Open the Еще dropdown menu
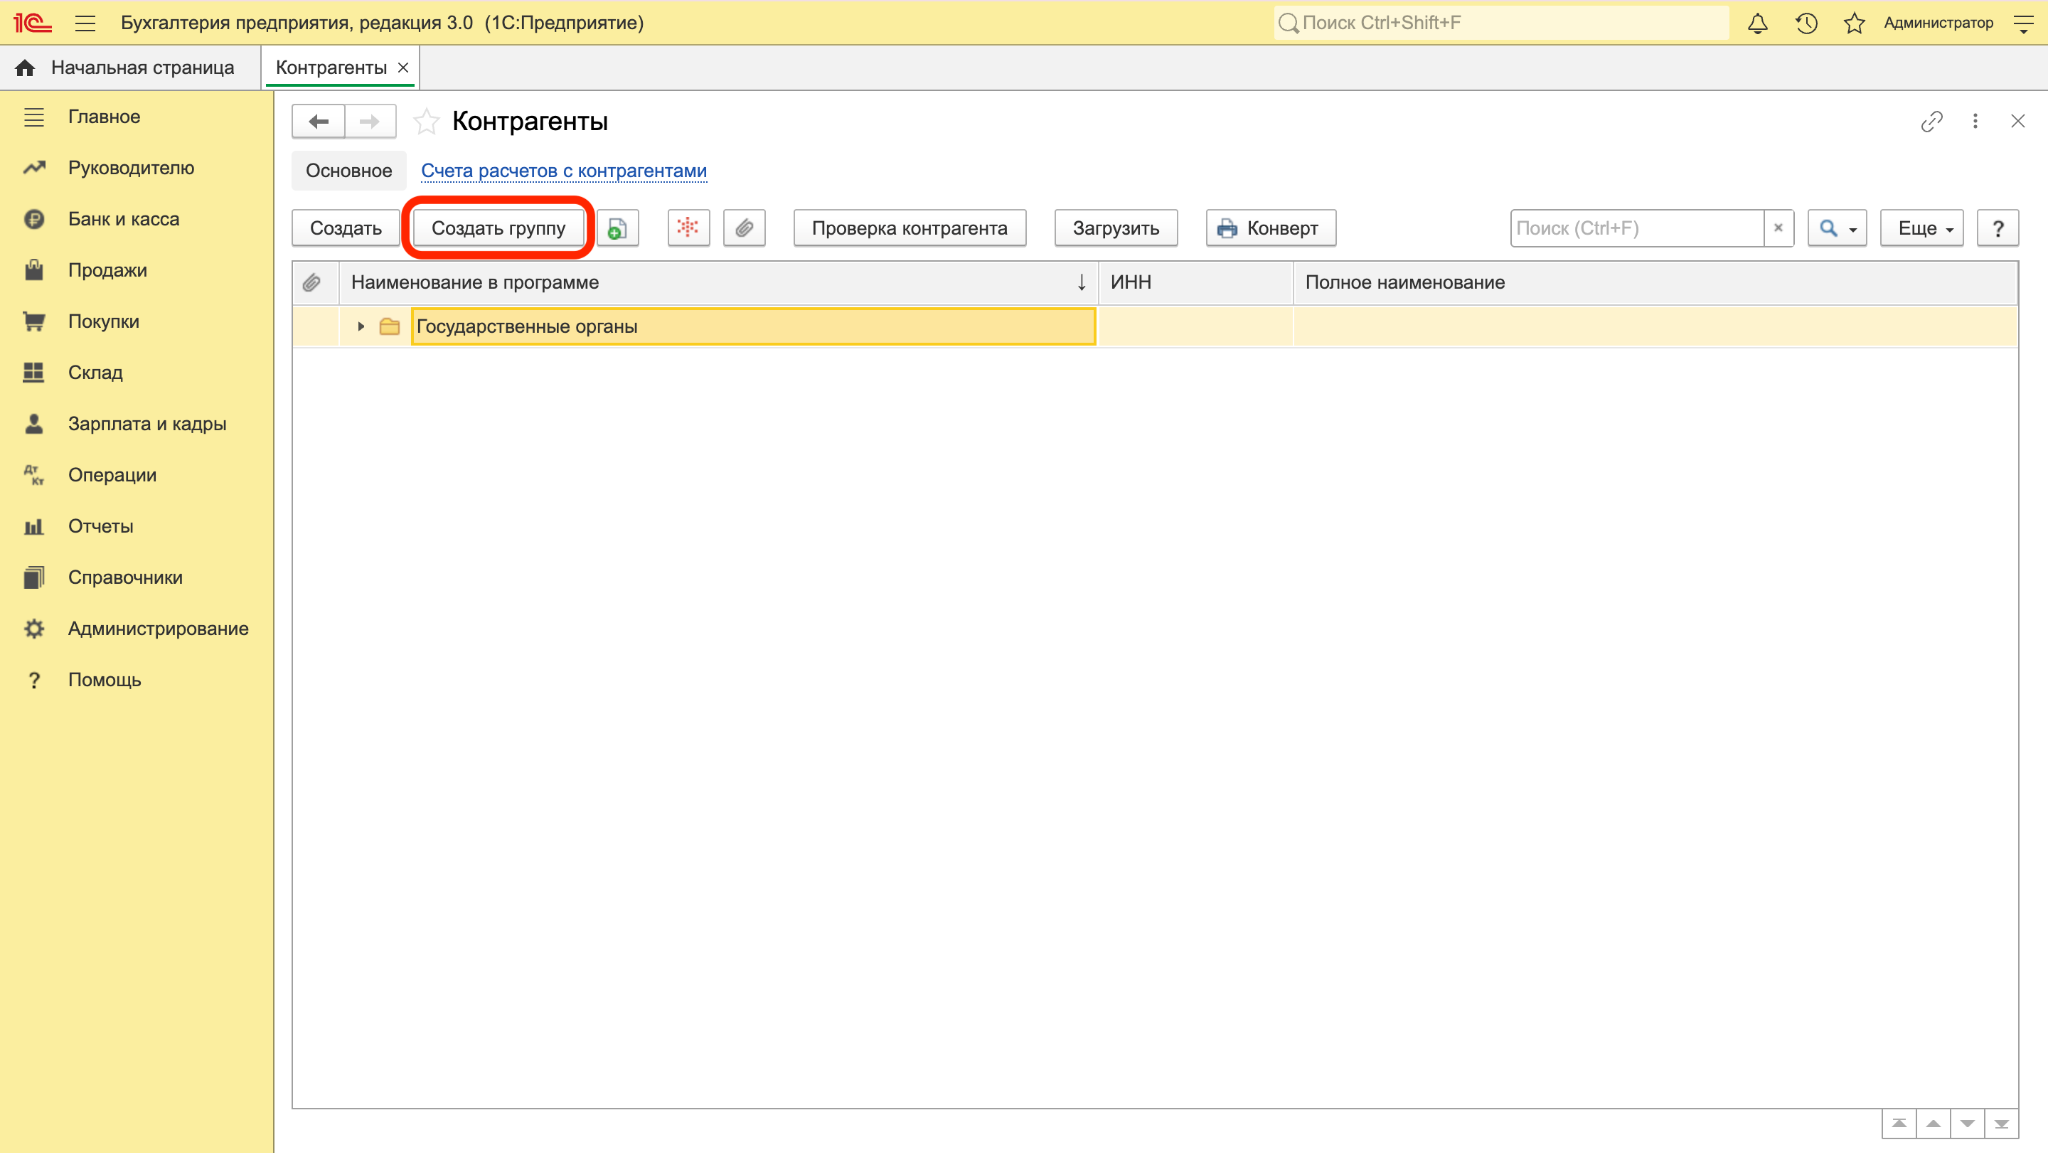2048x1153 pixels. (1922, 228)
